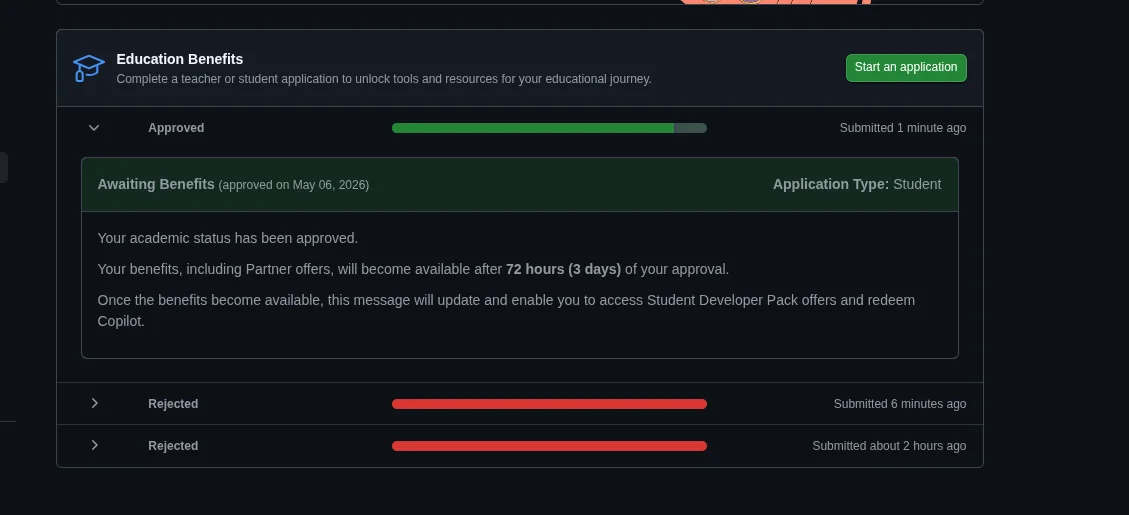Expand the Rejected application submitted 6 minutes ago
Viewport: 1129px width, 515px height.
(x=94, y=403)
